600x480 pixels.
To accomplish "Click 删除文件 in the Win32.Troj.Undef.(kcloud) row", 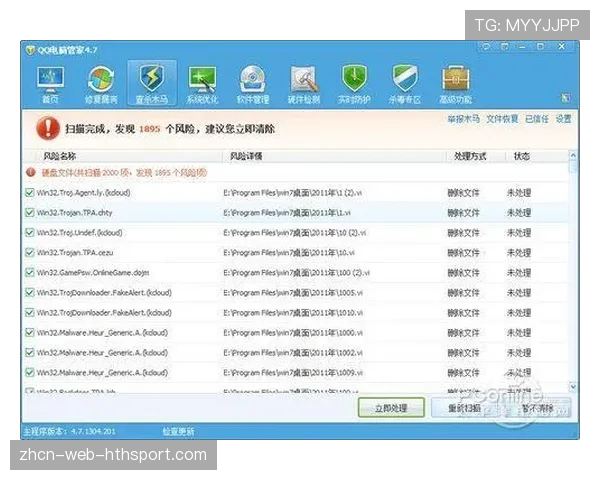I will (x=463, y=233).
